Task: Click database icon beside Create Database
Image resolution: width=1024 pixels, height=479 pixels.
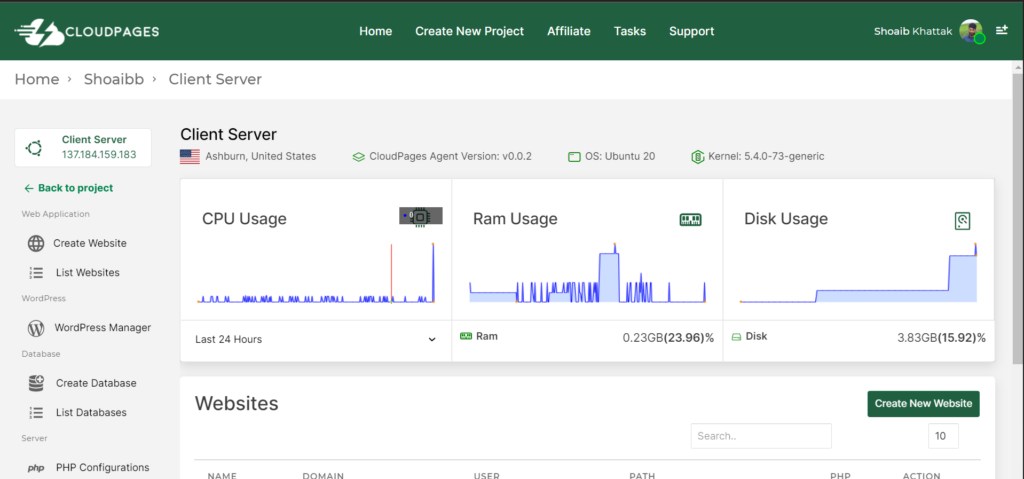Action: (36, 384)
